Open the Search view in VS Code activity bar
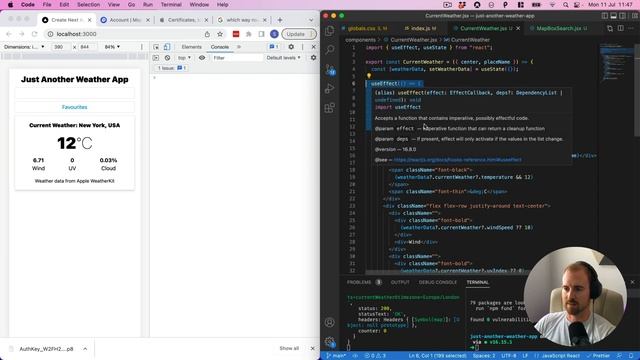 point(330,49)
